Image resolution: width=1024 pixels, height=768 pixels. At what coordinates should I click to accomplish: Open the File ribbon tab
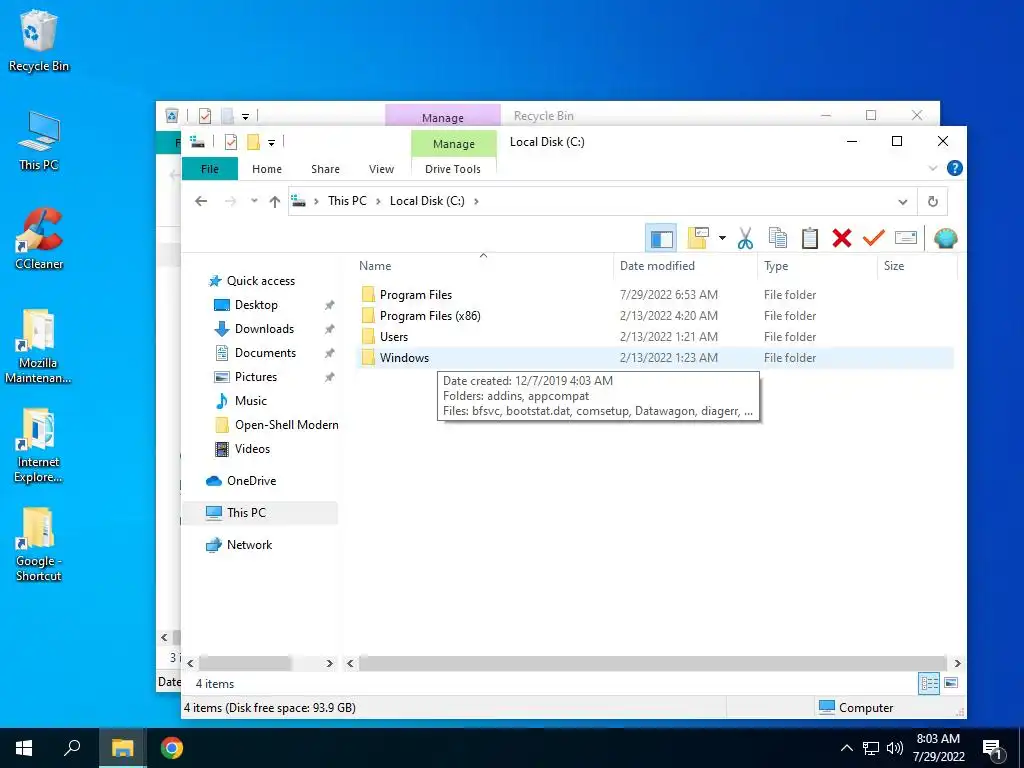click(210, 168)
